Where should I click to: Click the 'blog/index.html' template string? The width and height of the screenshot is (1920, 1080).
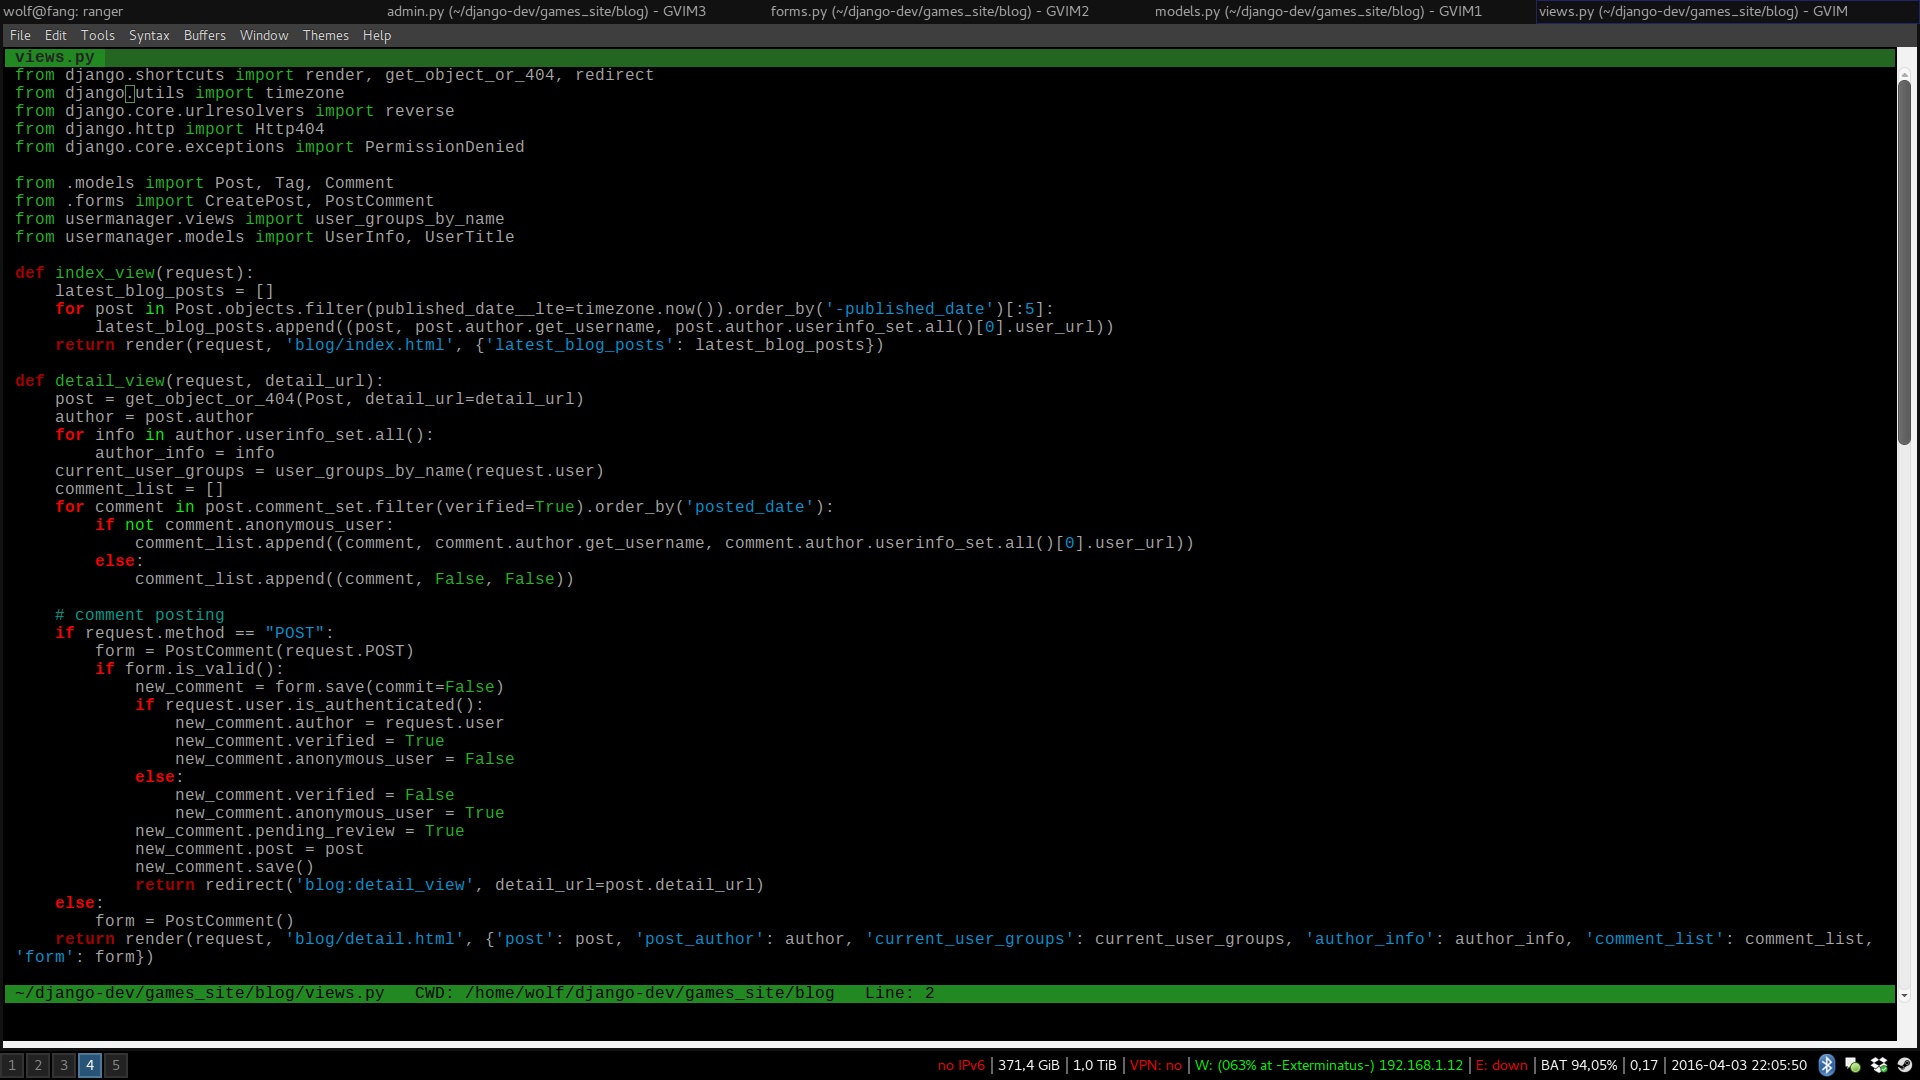369,345
